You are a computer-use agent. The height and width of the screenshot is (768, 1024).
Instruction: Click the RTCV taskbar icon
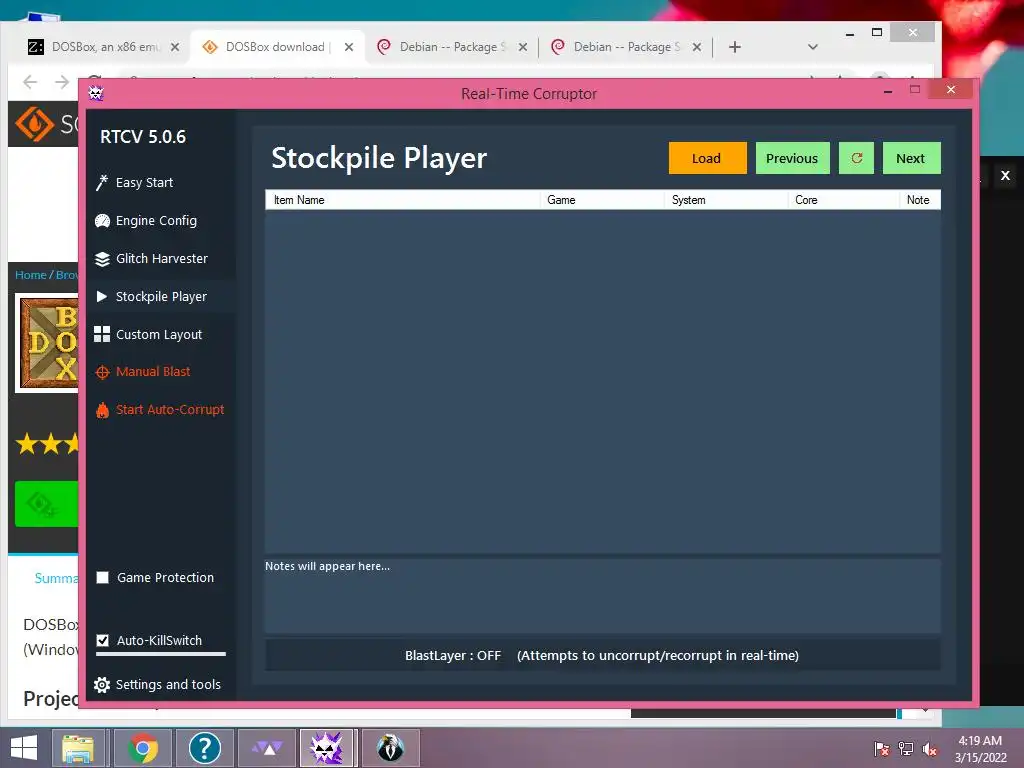click(x=327, y=748)
